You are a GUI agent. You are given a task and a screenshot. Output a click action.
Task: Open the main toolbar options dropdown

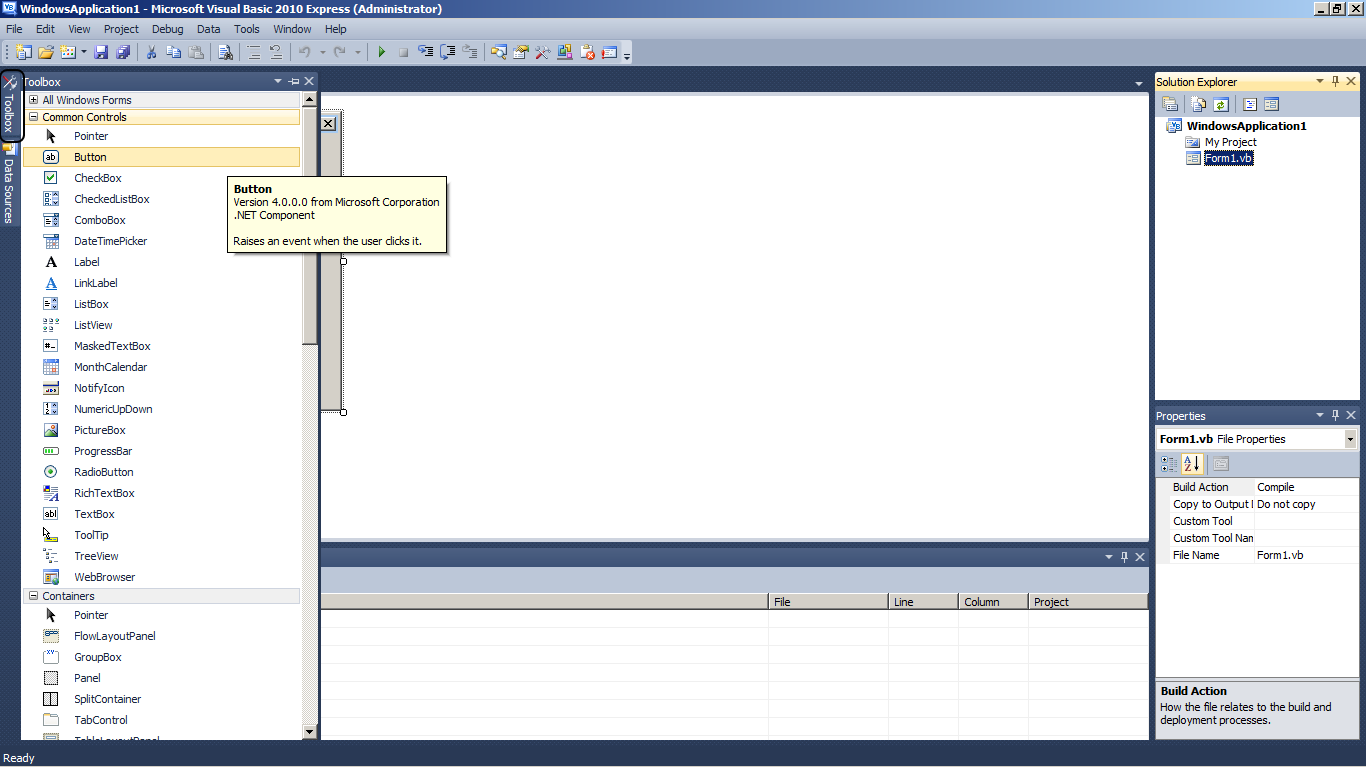point(627,54)
